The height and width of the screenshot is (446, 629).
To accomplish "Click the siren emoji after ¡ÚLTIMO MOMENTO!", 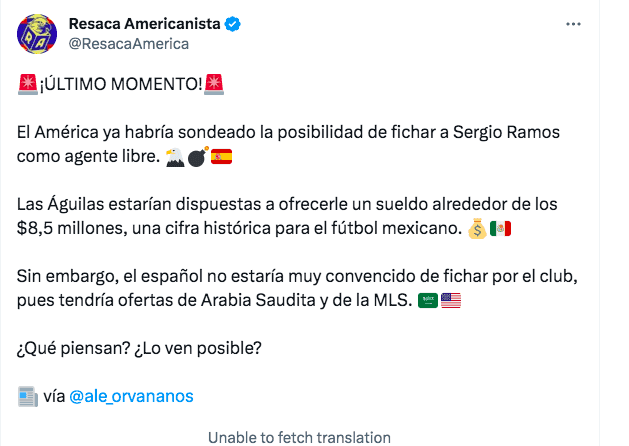I will click(213, 84).
